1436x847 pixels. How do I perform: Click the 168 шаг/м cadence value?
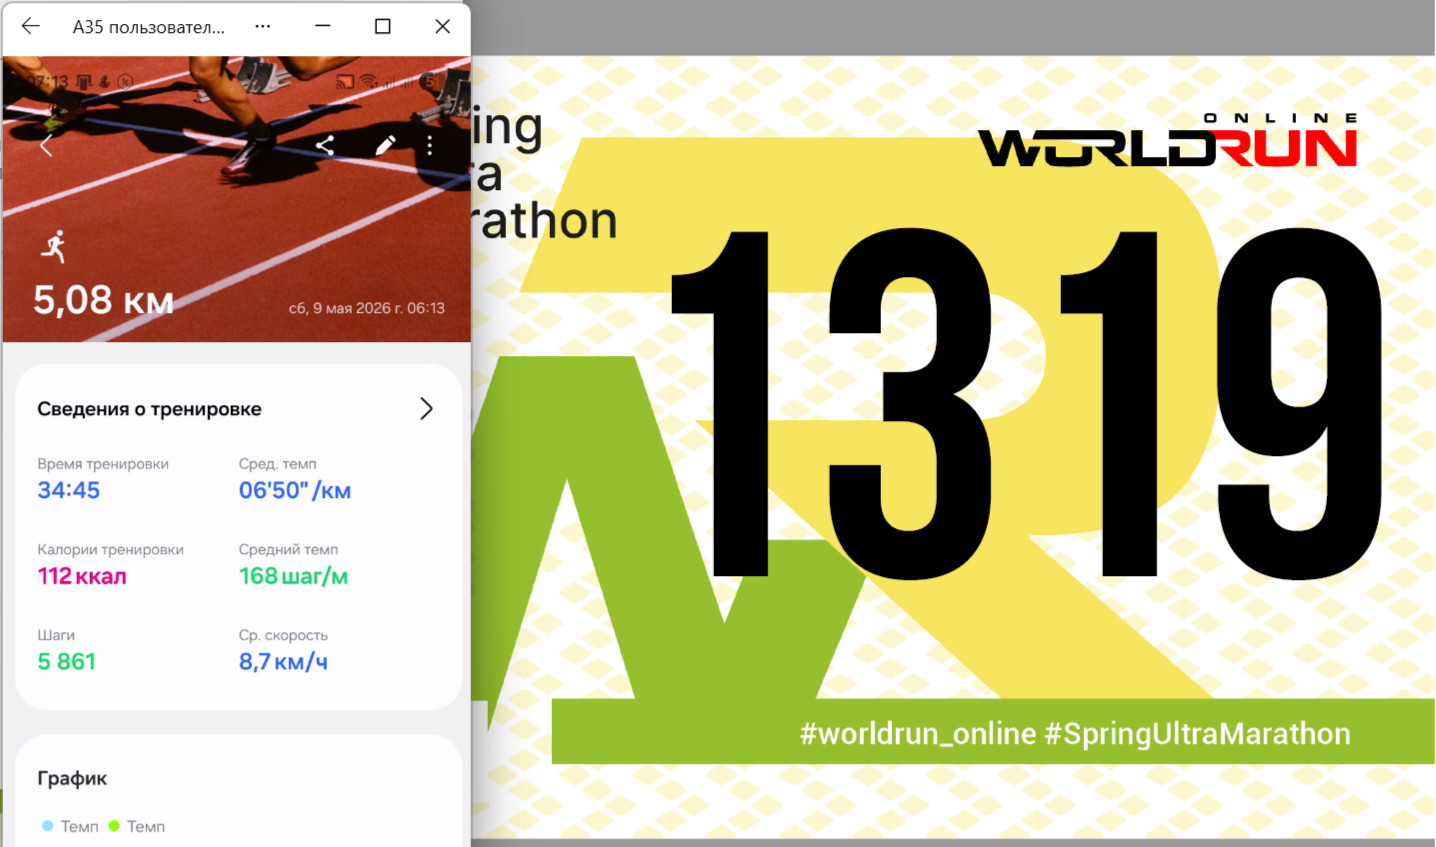point(293,576)
